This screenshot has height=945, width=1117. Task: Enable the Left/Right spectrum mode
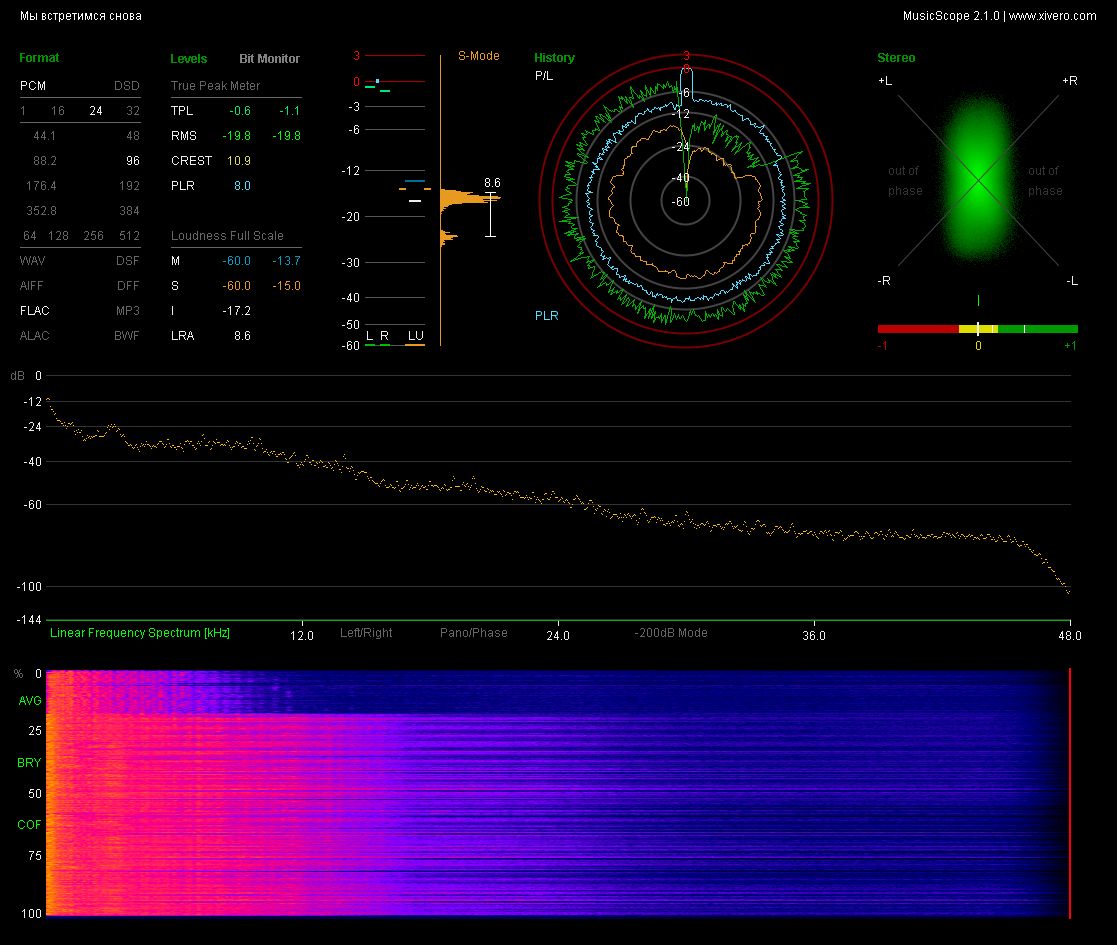(366, 633)
